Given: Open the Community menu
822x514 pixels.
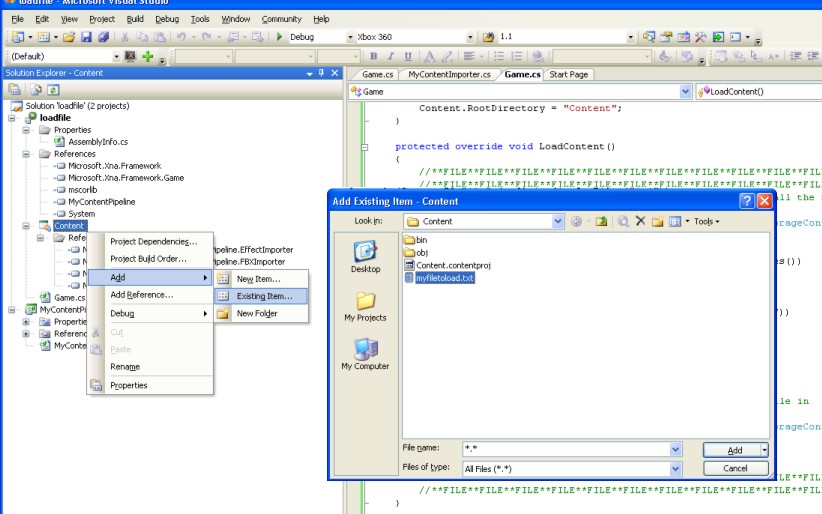Looking at the screenshot, I should 282,19.
